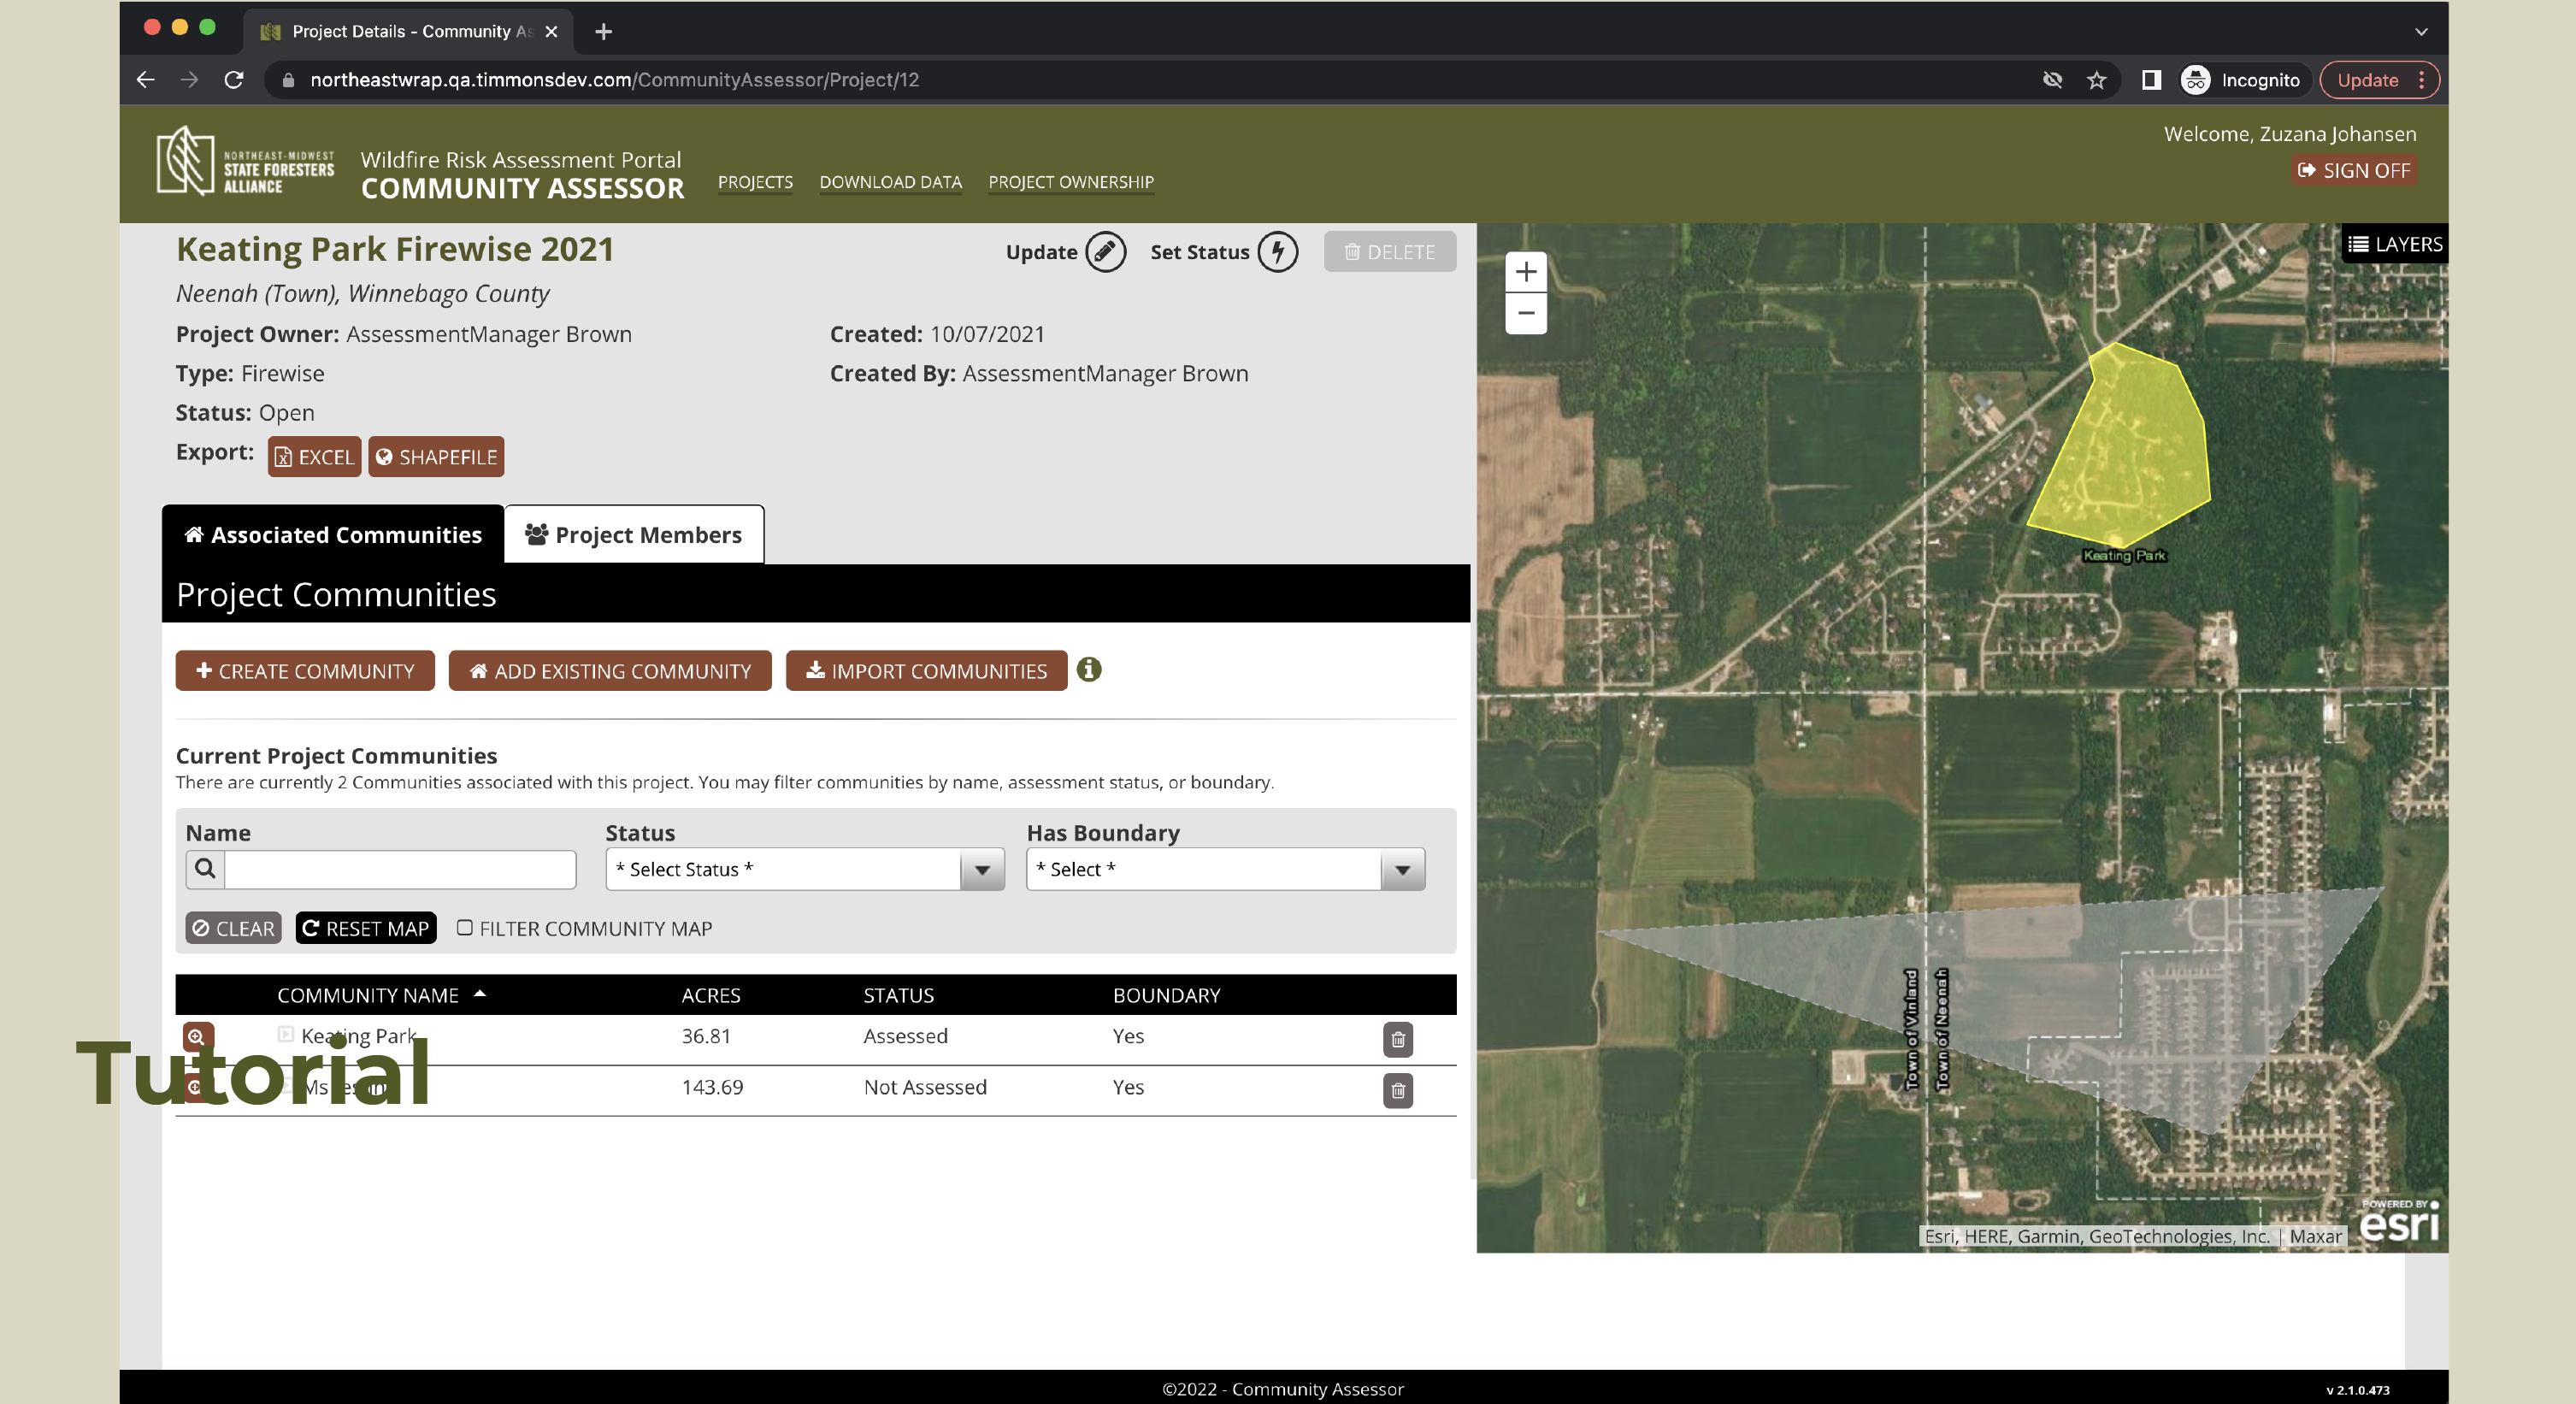Bookmark page with the star icon

tap(2096, 80)
